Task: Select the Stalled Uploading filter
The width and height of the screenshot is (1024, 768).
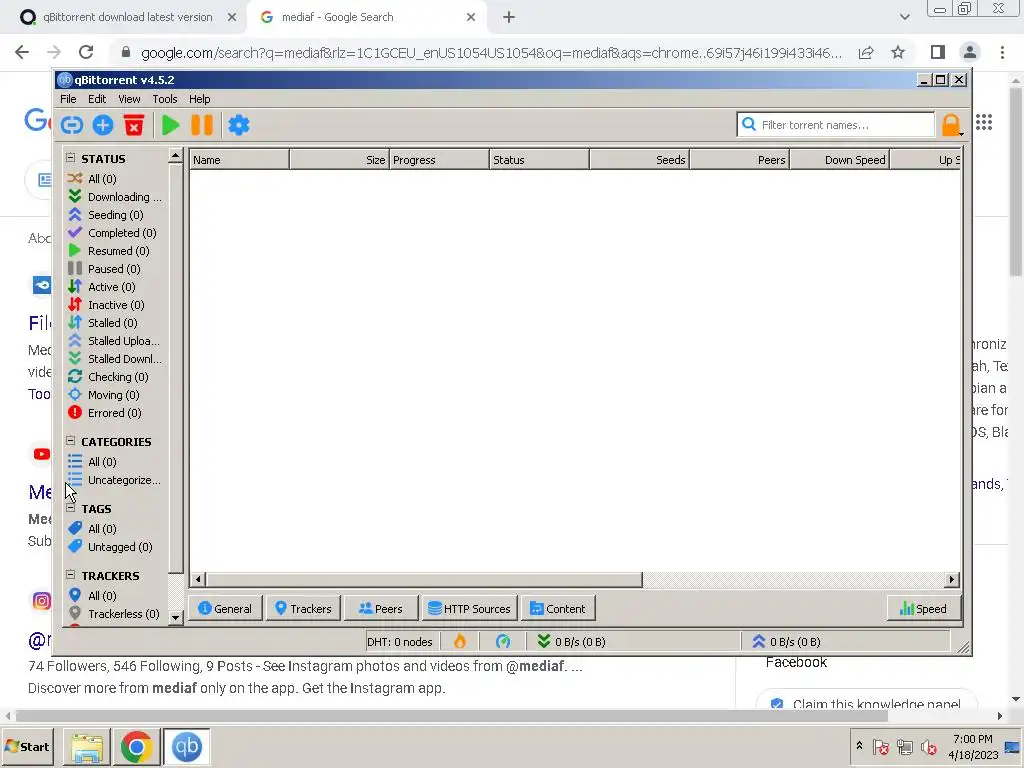Action: point(114,341)
